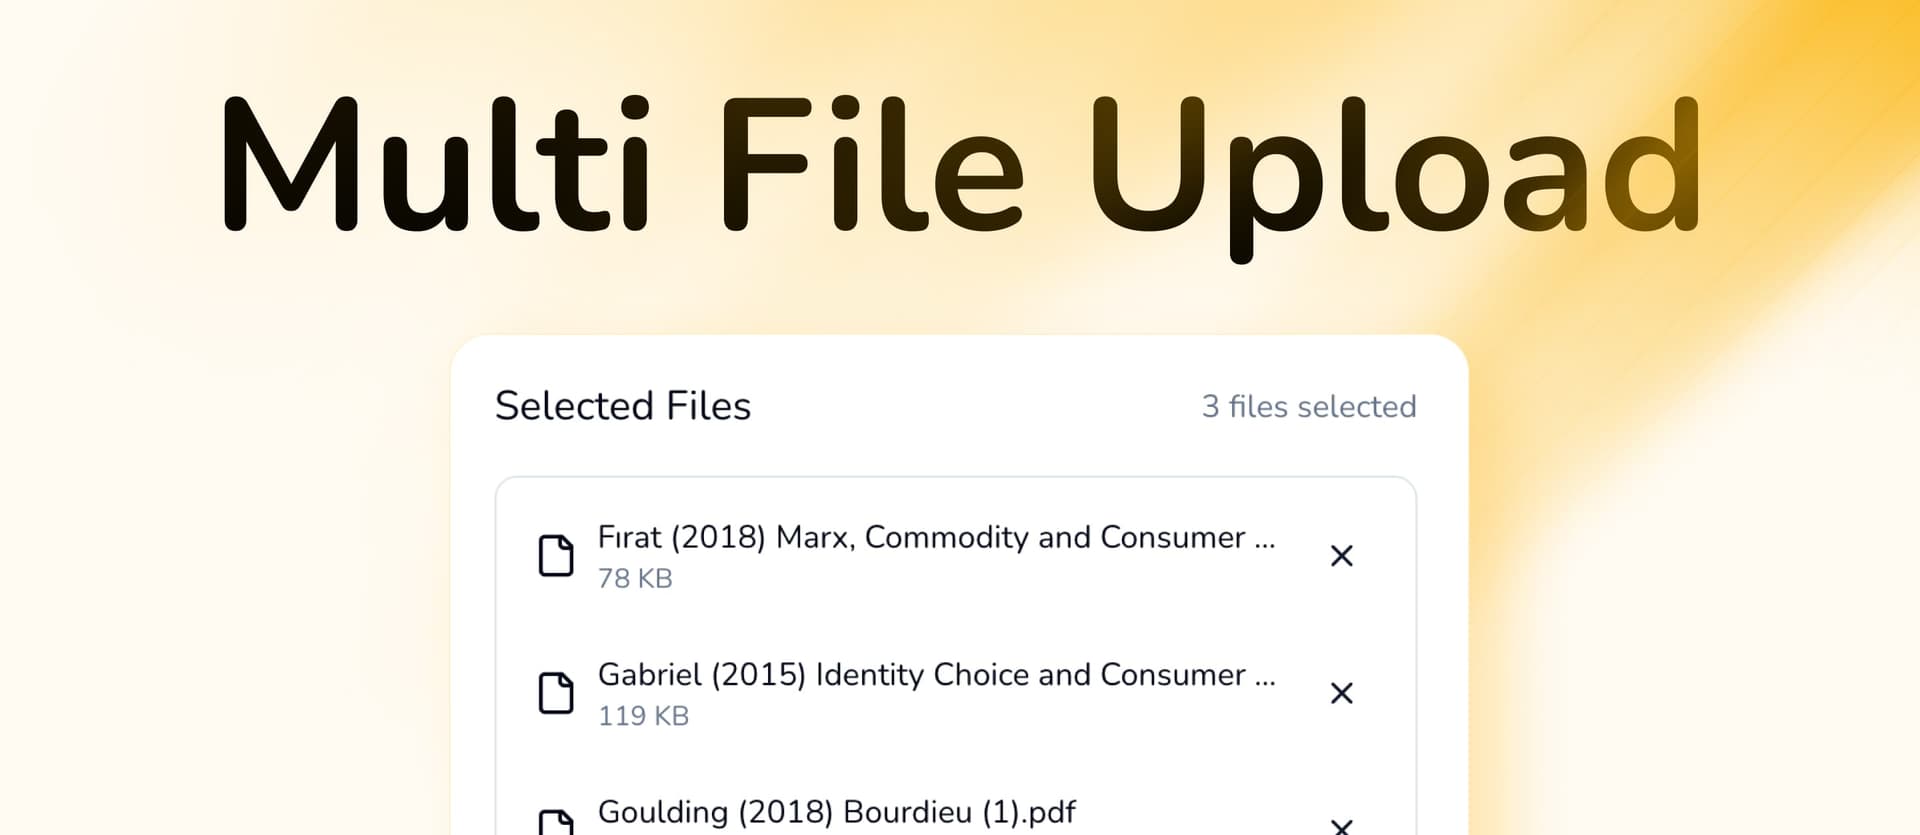Click the word 'File' in the large title
Screen dimensions: 1920x835
pos(871,165)
